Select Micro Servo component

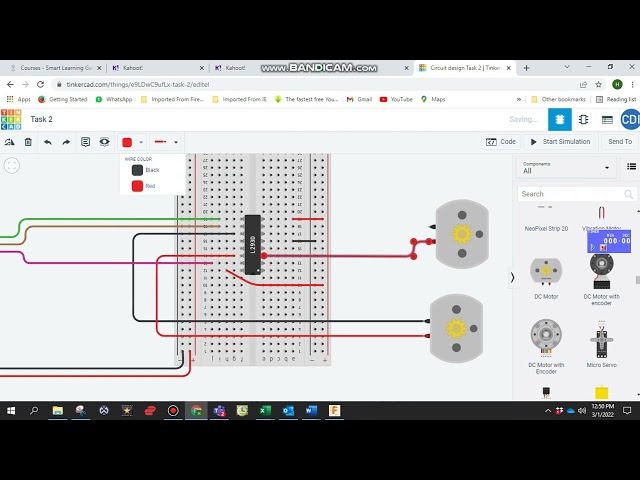tap(602, 345)
